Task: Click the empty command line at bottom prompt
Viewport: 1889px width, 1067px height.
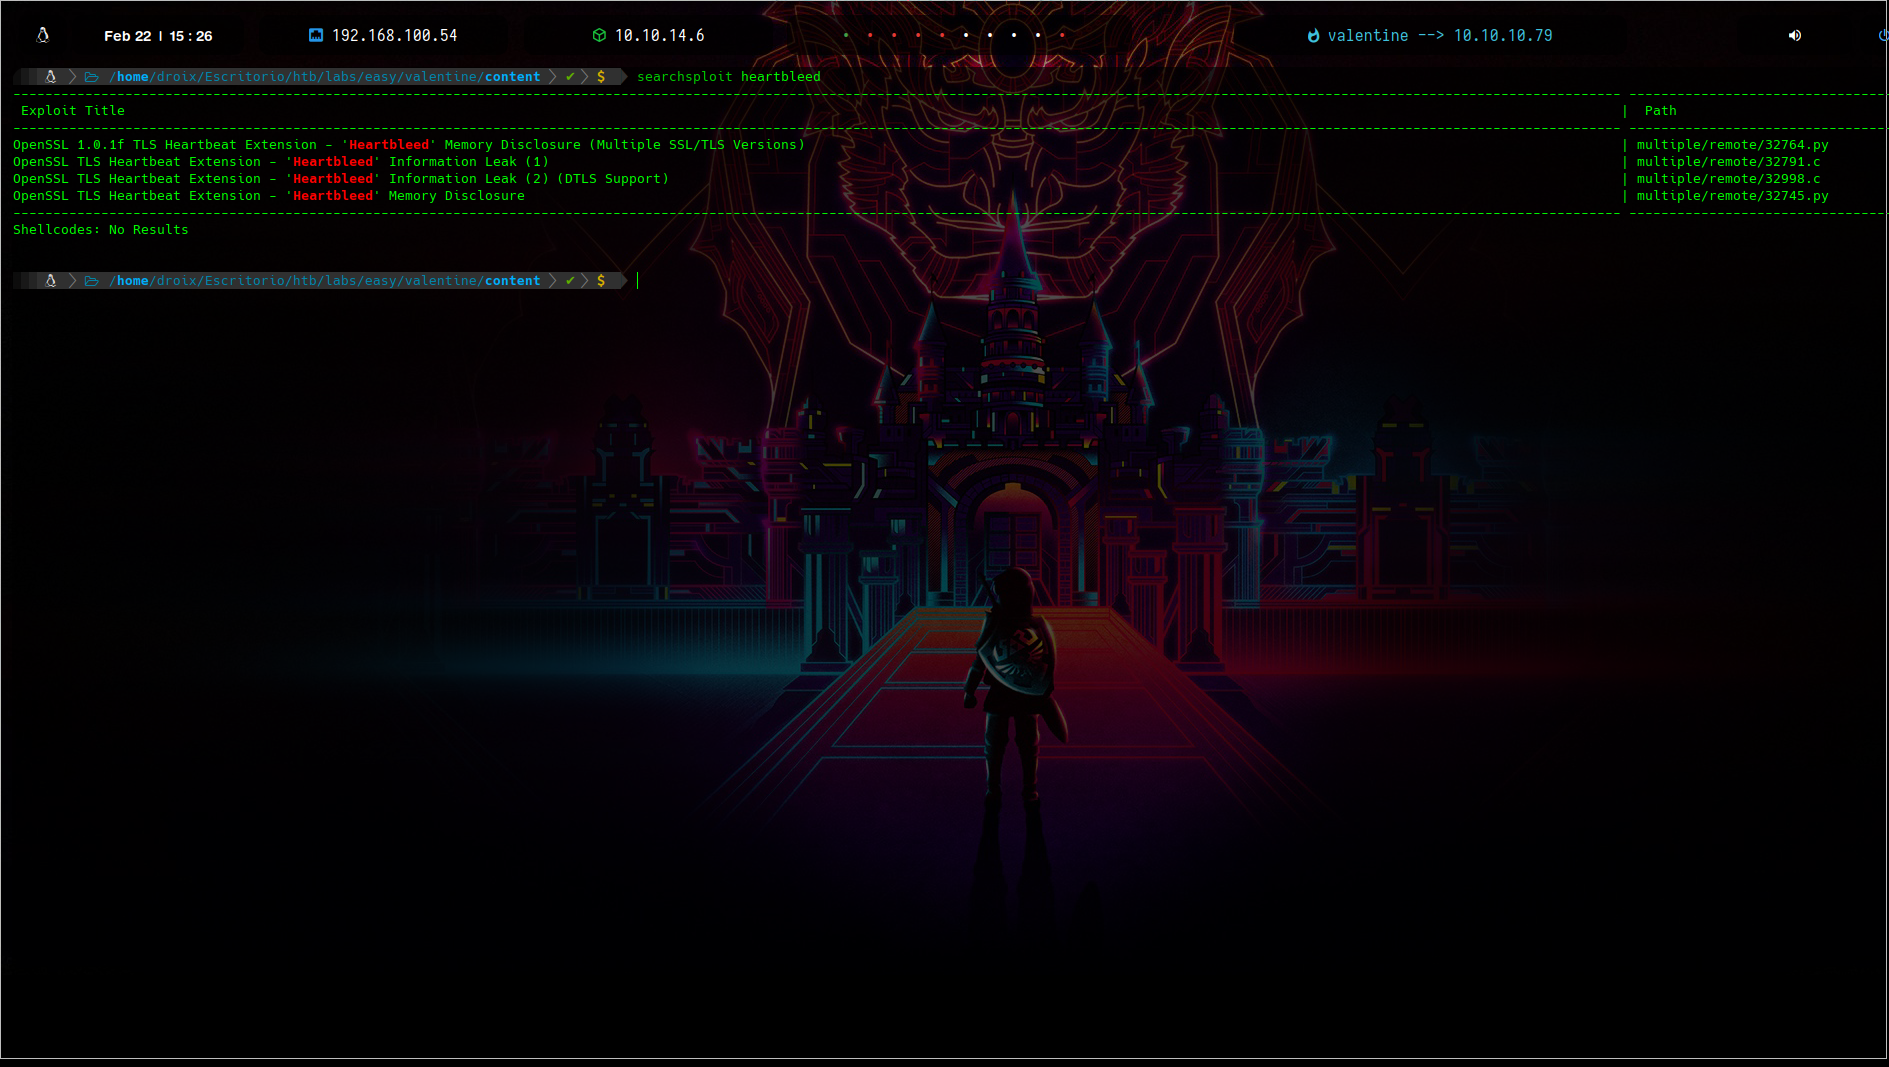Action: (900, 281)
